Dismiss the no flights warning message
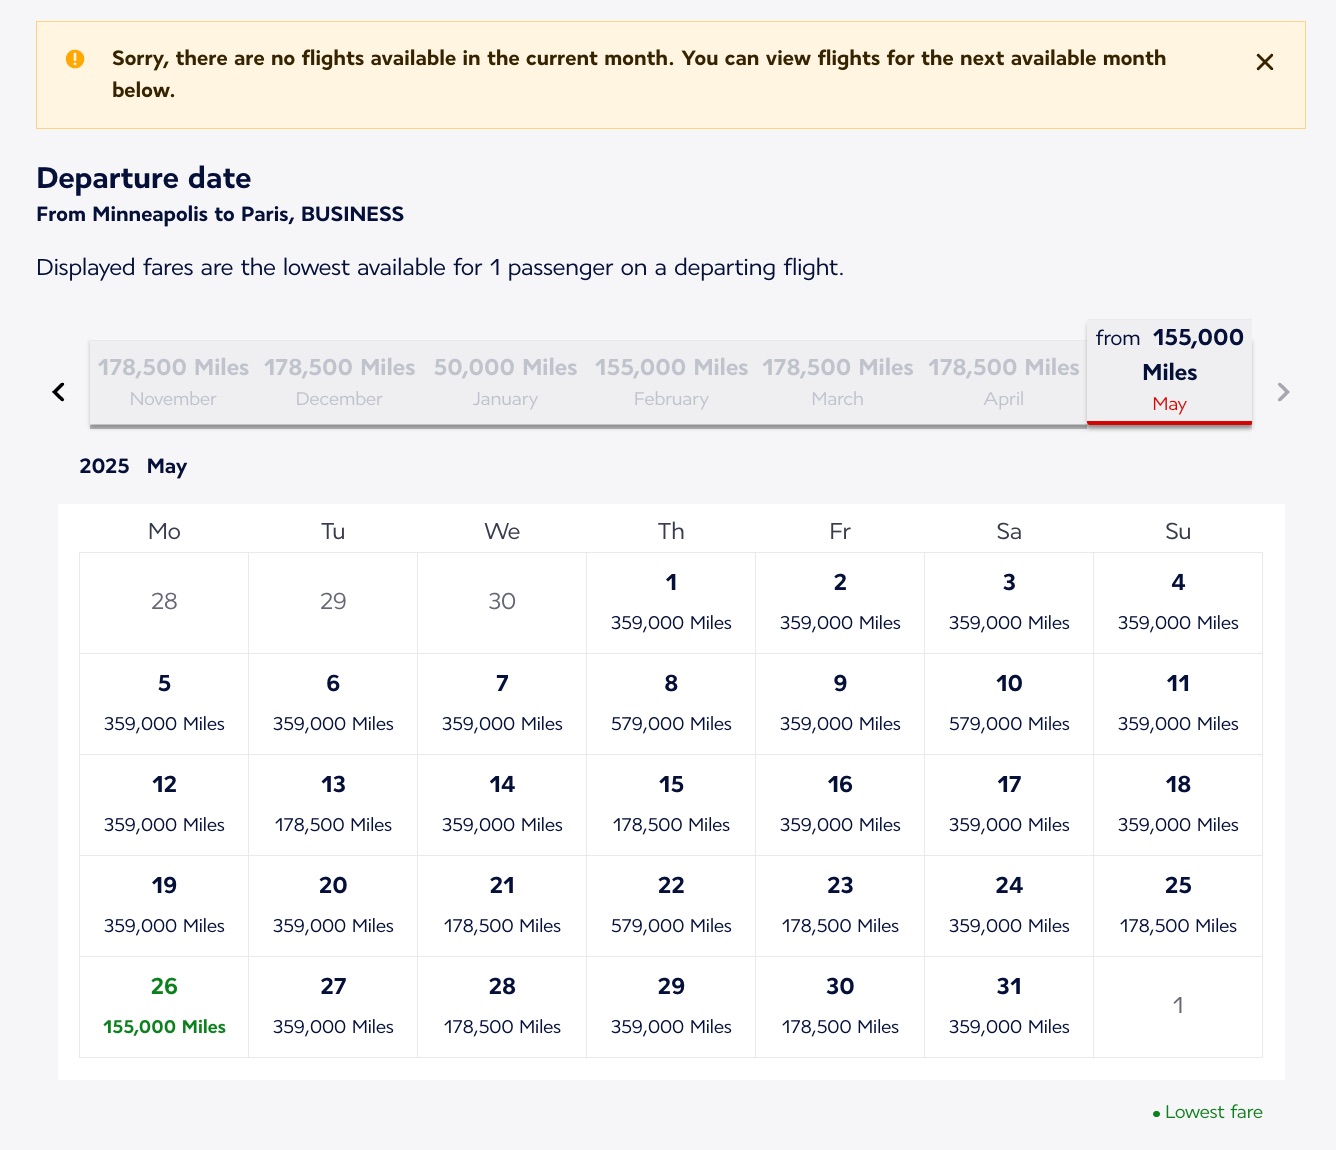Image resolution: width=1336 pixels, height=1150 pixels. (x=1264, y=61)
